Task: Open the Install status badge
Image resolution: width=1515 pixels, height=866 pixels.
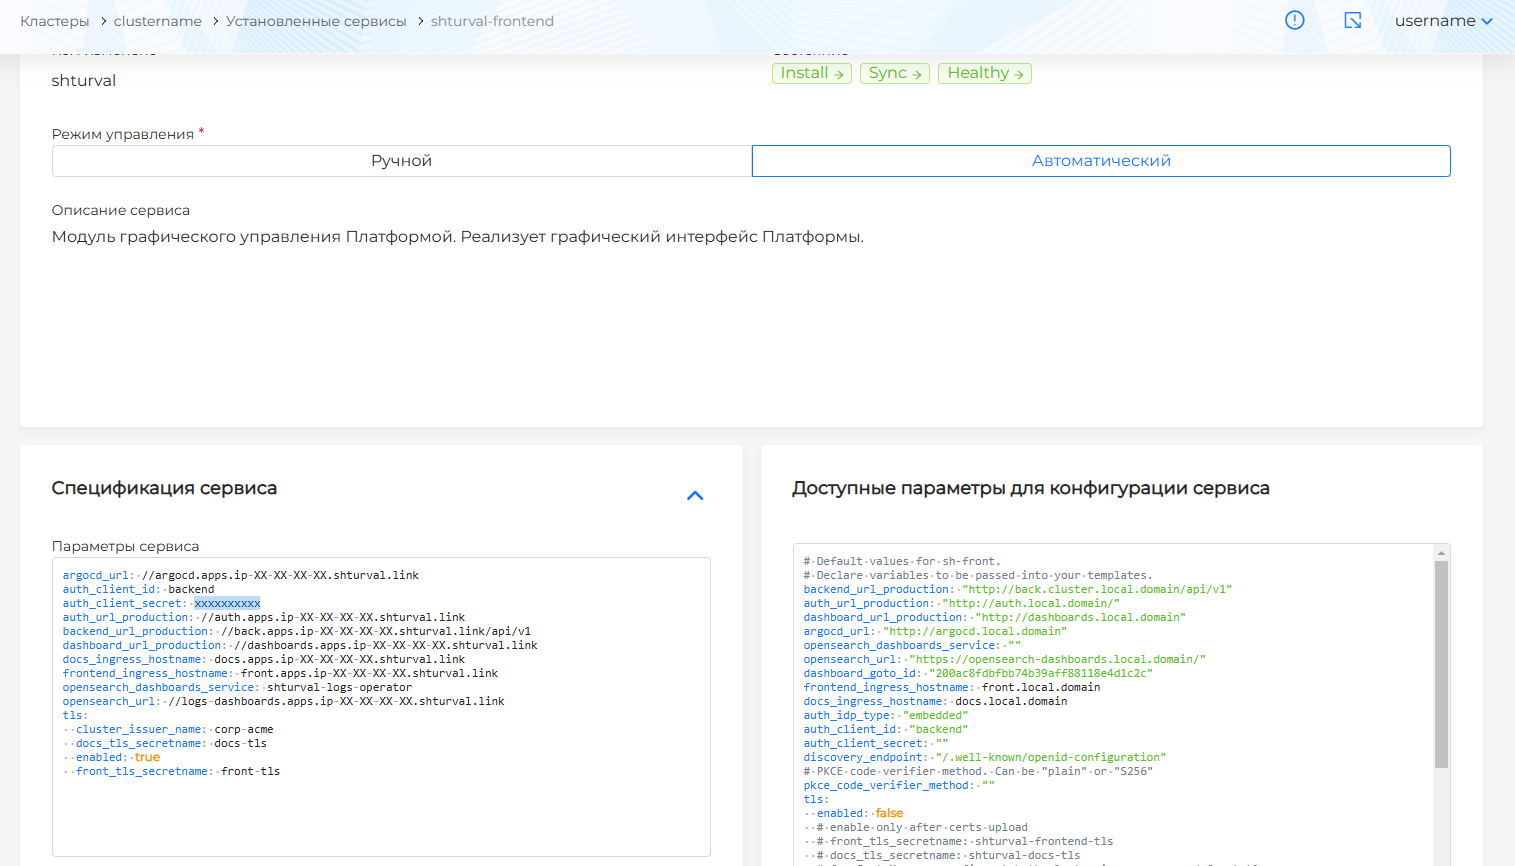Action: tap(812, 73)
